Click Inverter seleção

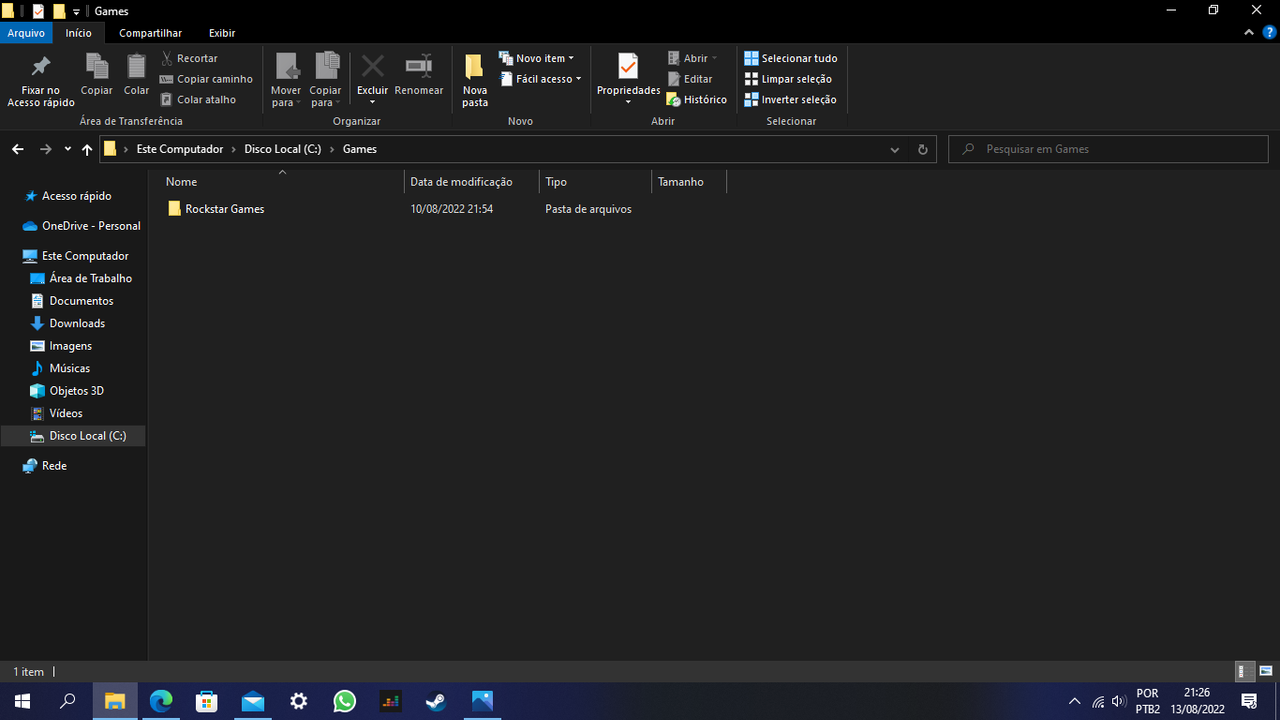790,99
